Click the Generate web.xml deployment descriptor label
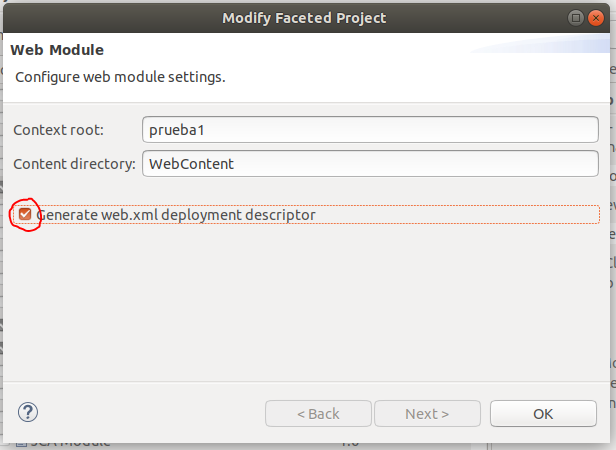Image resolution: width=616 pixels, height=450 pixels. coord(176,215)
